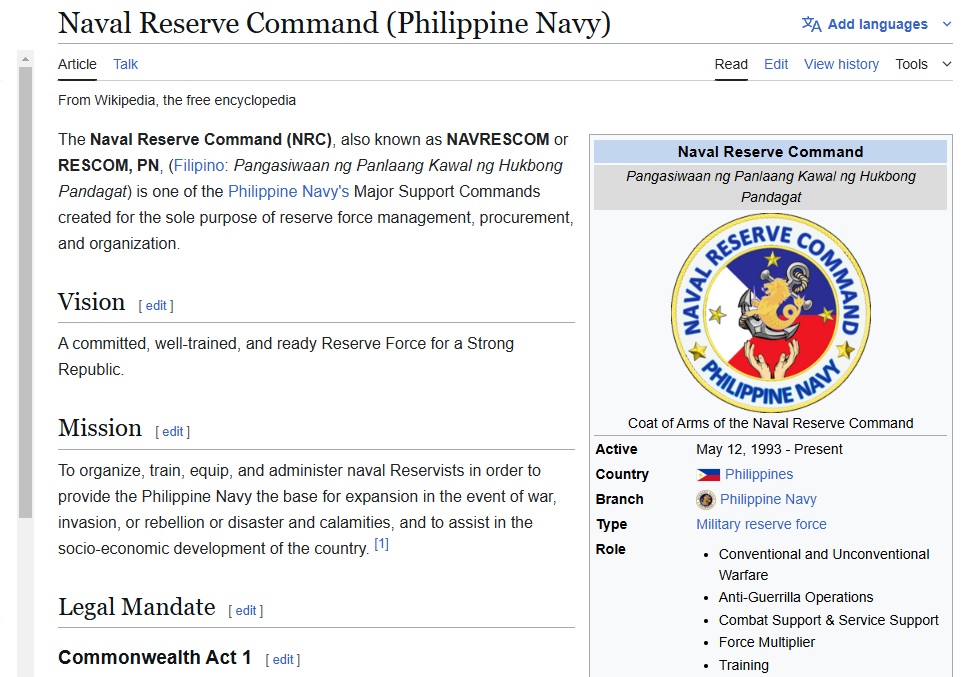Click the 'Type' infobox label
The width and height of the screenshot is (967, 677).
click(x=611, y=524)
